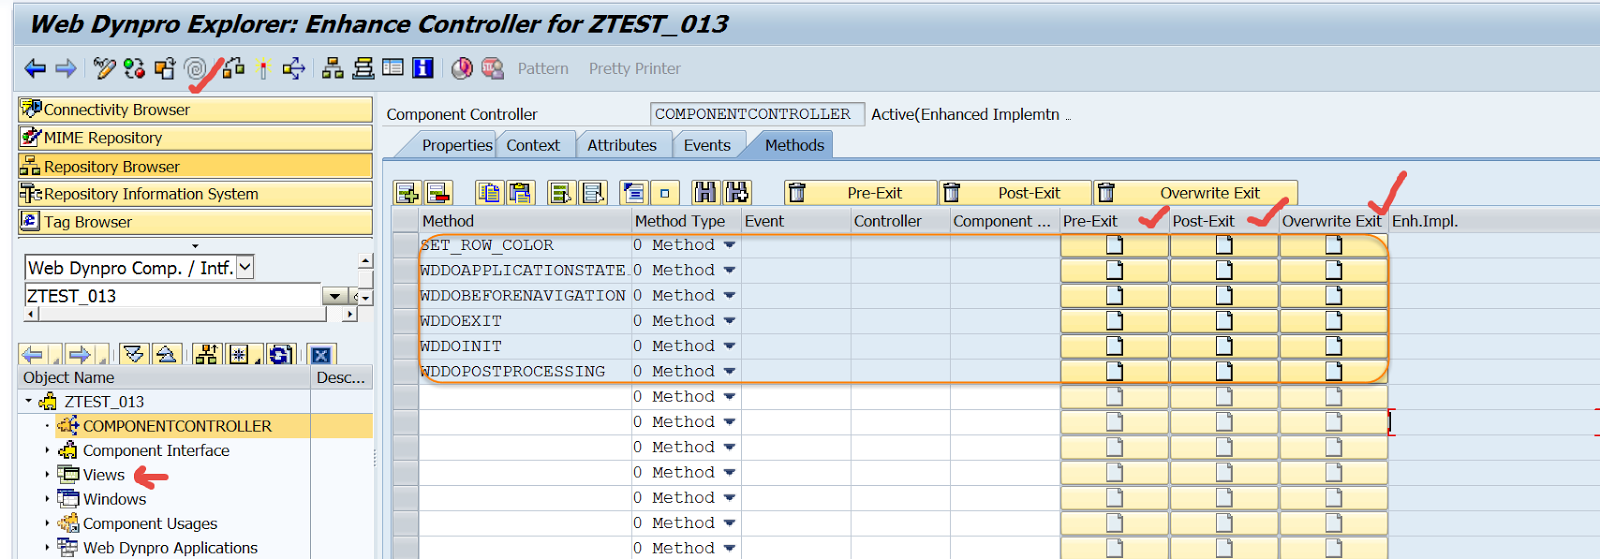Create Pre-Exit for WDDOINIT method
This screenshot has width=1600, height=559.
pyautogui.click(x=1114, y=346)
